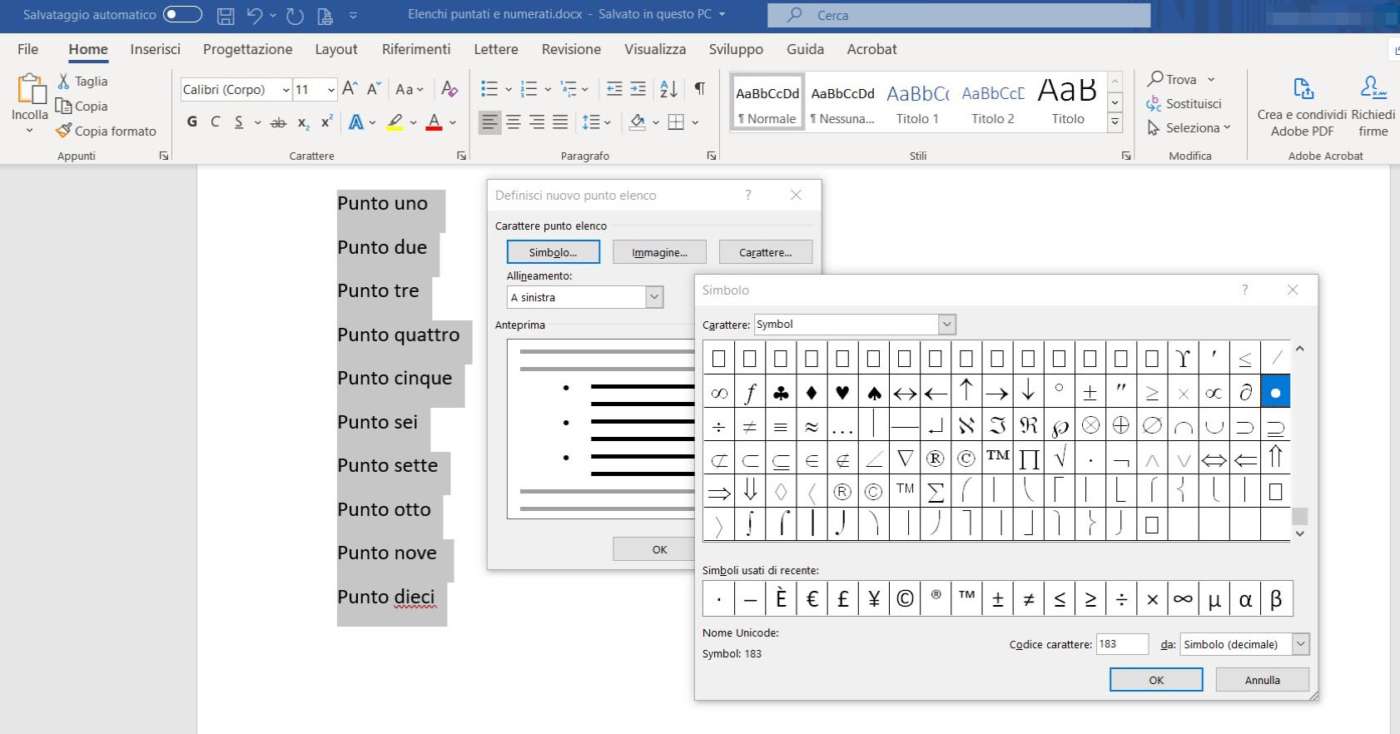Click the Codice carattere input field
Screen dimensions: 1400x734
pos(1121,645)
